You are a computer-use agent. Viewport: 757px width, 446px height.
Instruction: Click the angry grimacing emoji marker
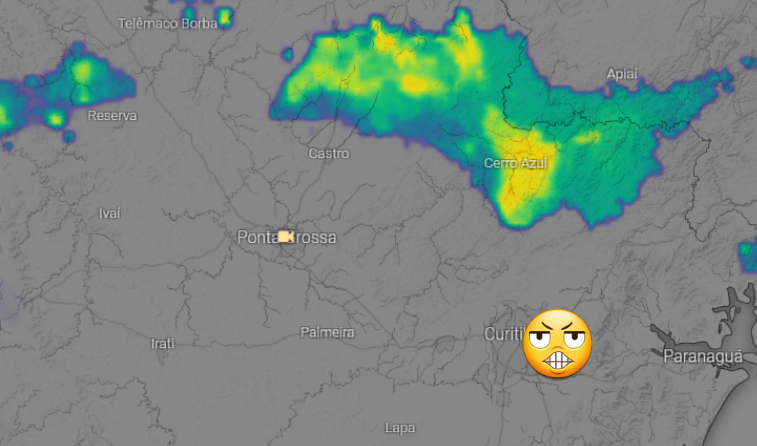click(x=557, y=344)
